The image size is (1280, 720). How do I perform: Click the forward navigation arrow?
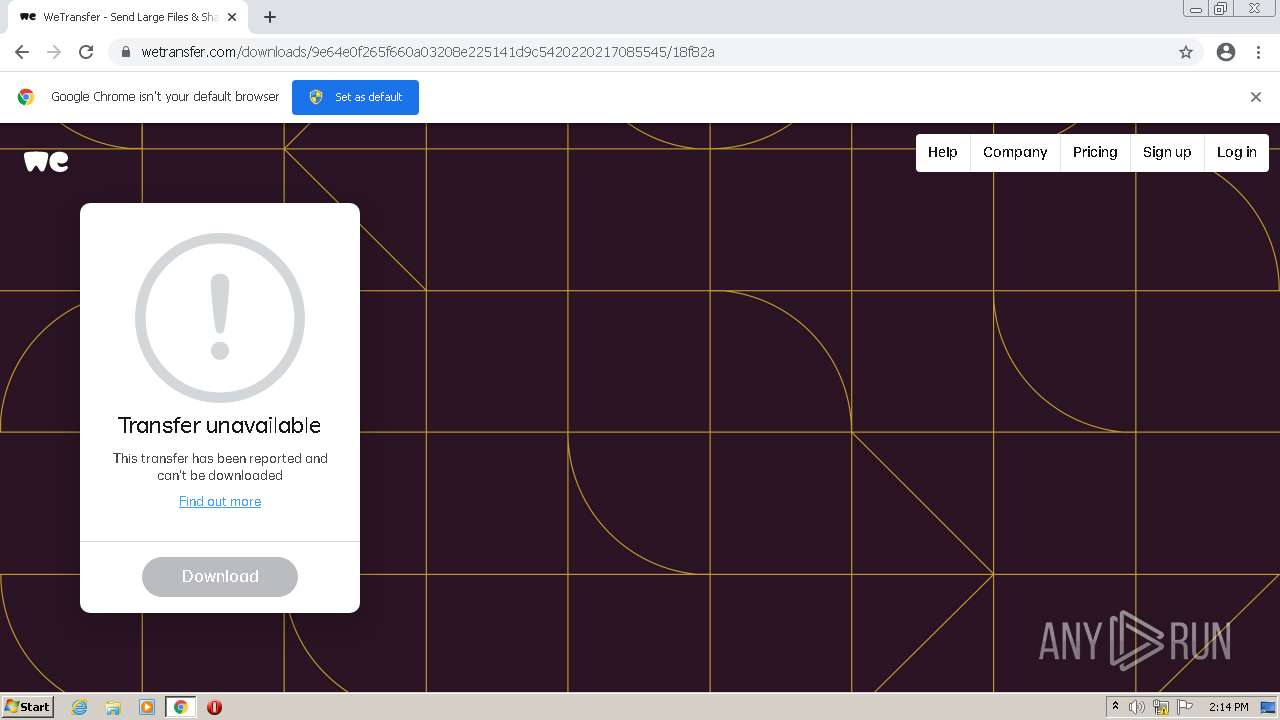[x=54, y=52]
